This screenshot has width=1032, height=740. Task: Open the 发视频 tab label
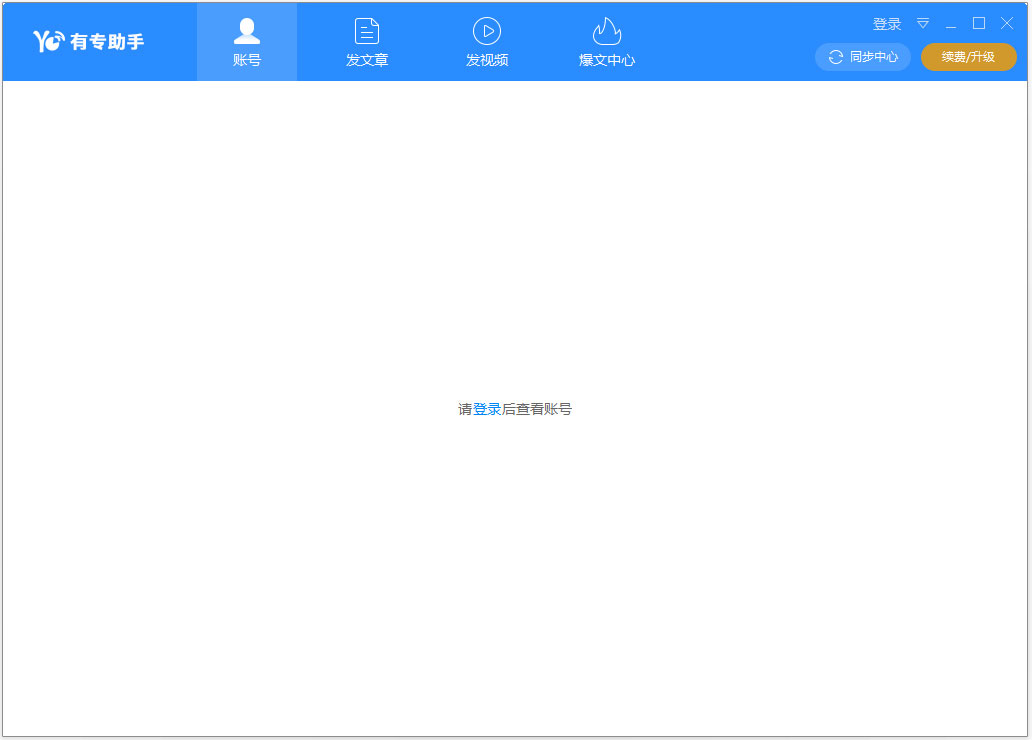tap(487, 60)
